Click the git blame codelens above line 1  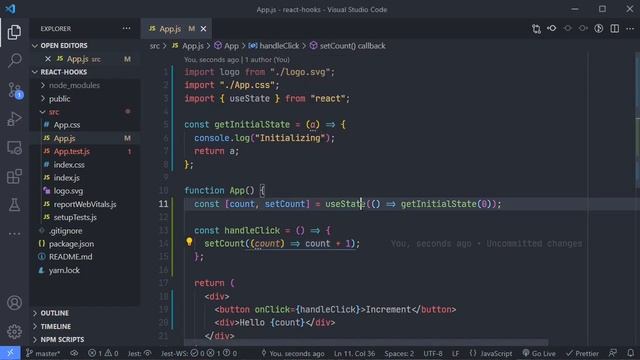[237, 60]
